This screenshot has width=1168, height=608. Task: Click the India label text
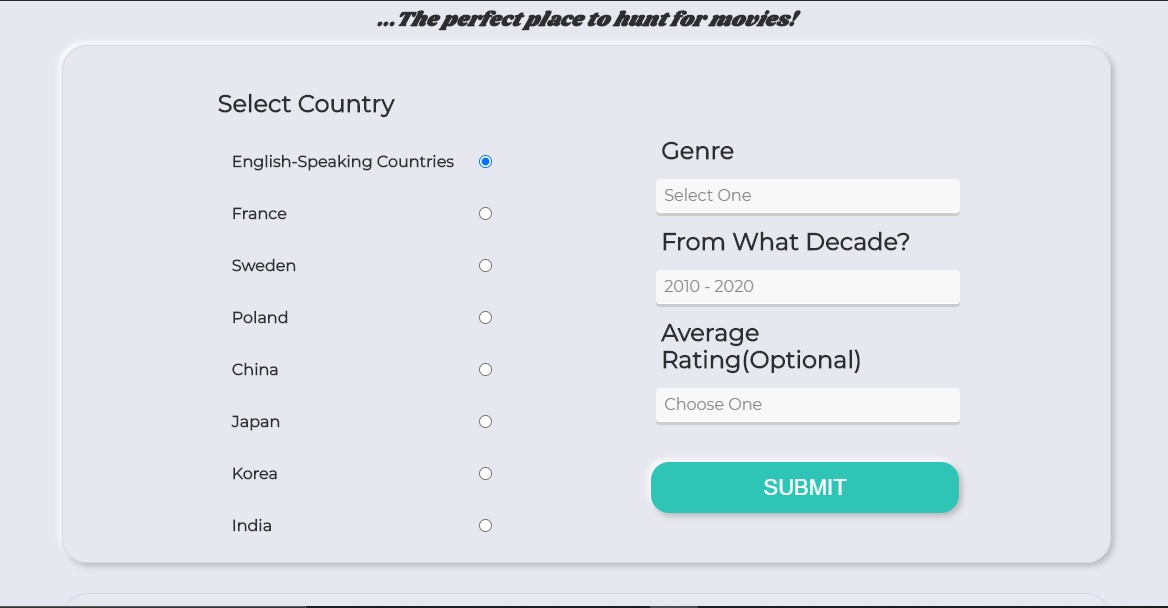pos(252,526)
